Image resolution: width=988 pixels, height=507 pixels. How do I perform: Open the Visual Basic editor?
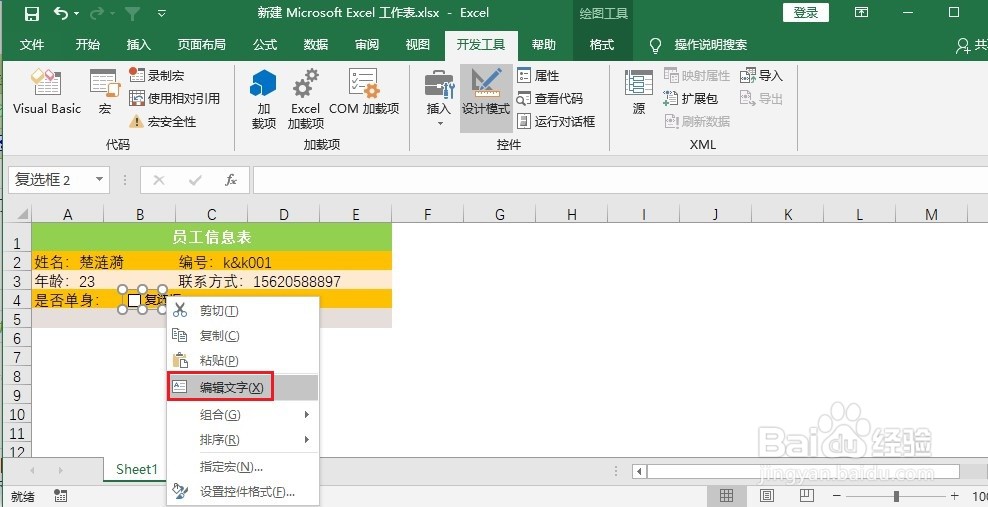point(47,92)
